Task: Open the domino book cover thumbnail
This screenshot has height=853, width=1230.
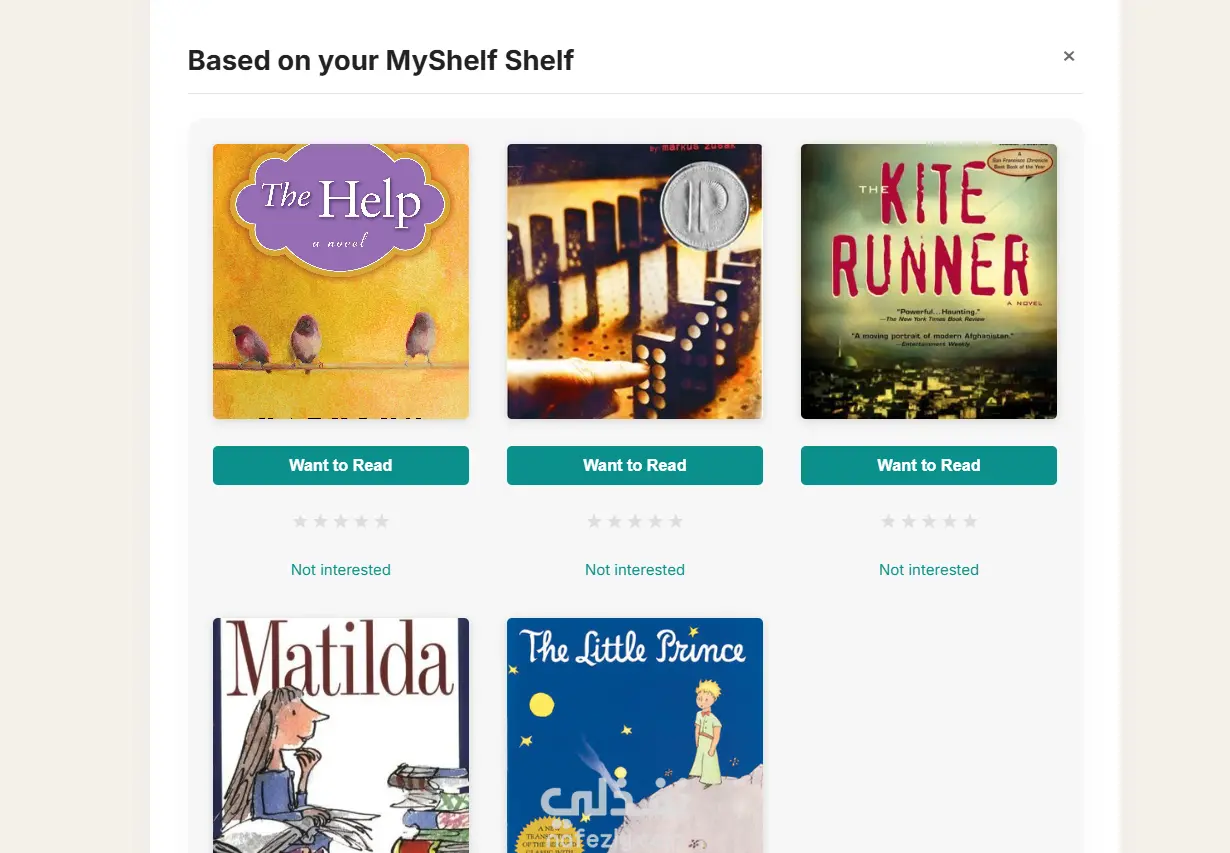Action: pos(634,281)
